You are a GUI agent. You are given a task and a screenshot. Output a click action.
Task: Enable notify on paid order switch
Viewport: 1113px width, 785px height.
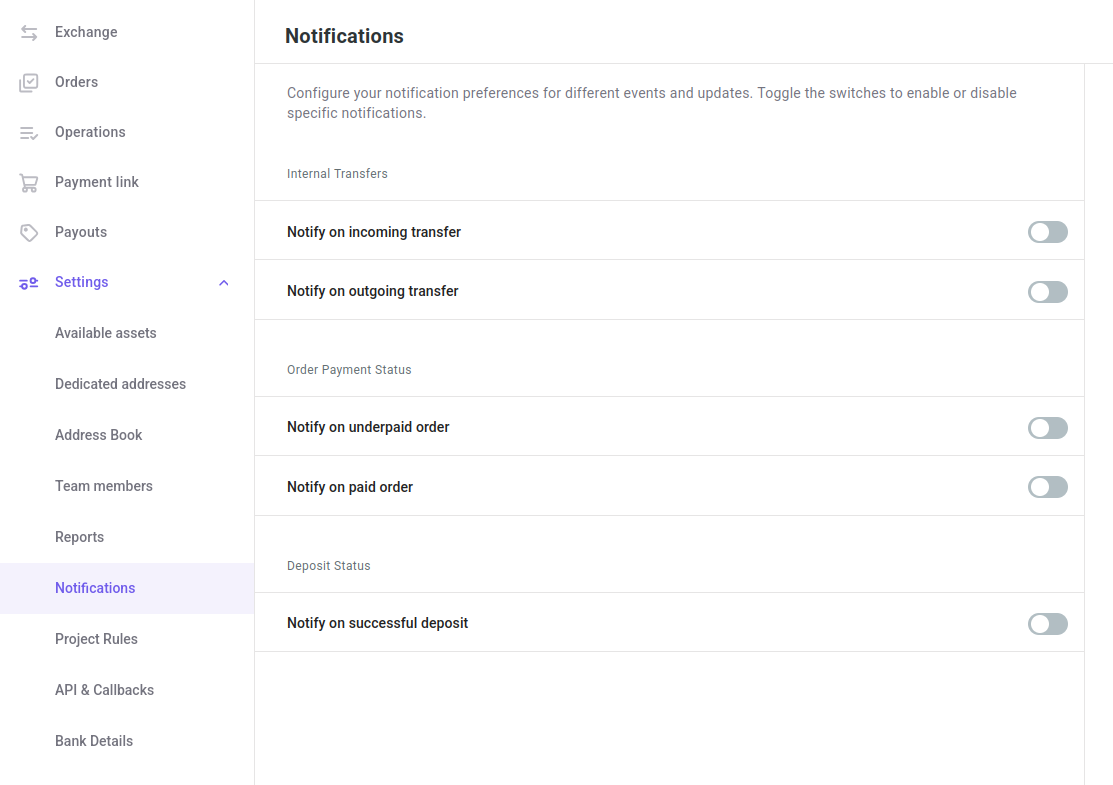(x=1047, y=487)
